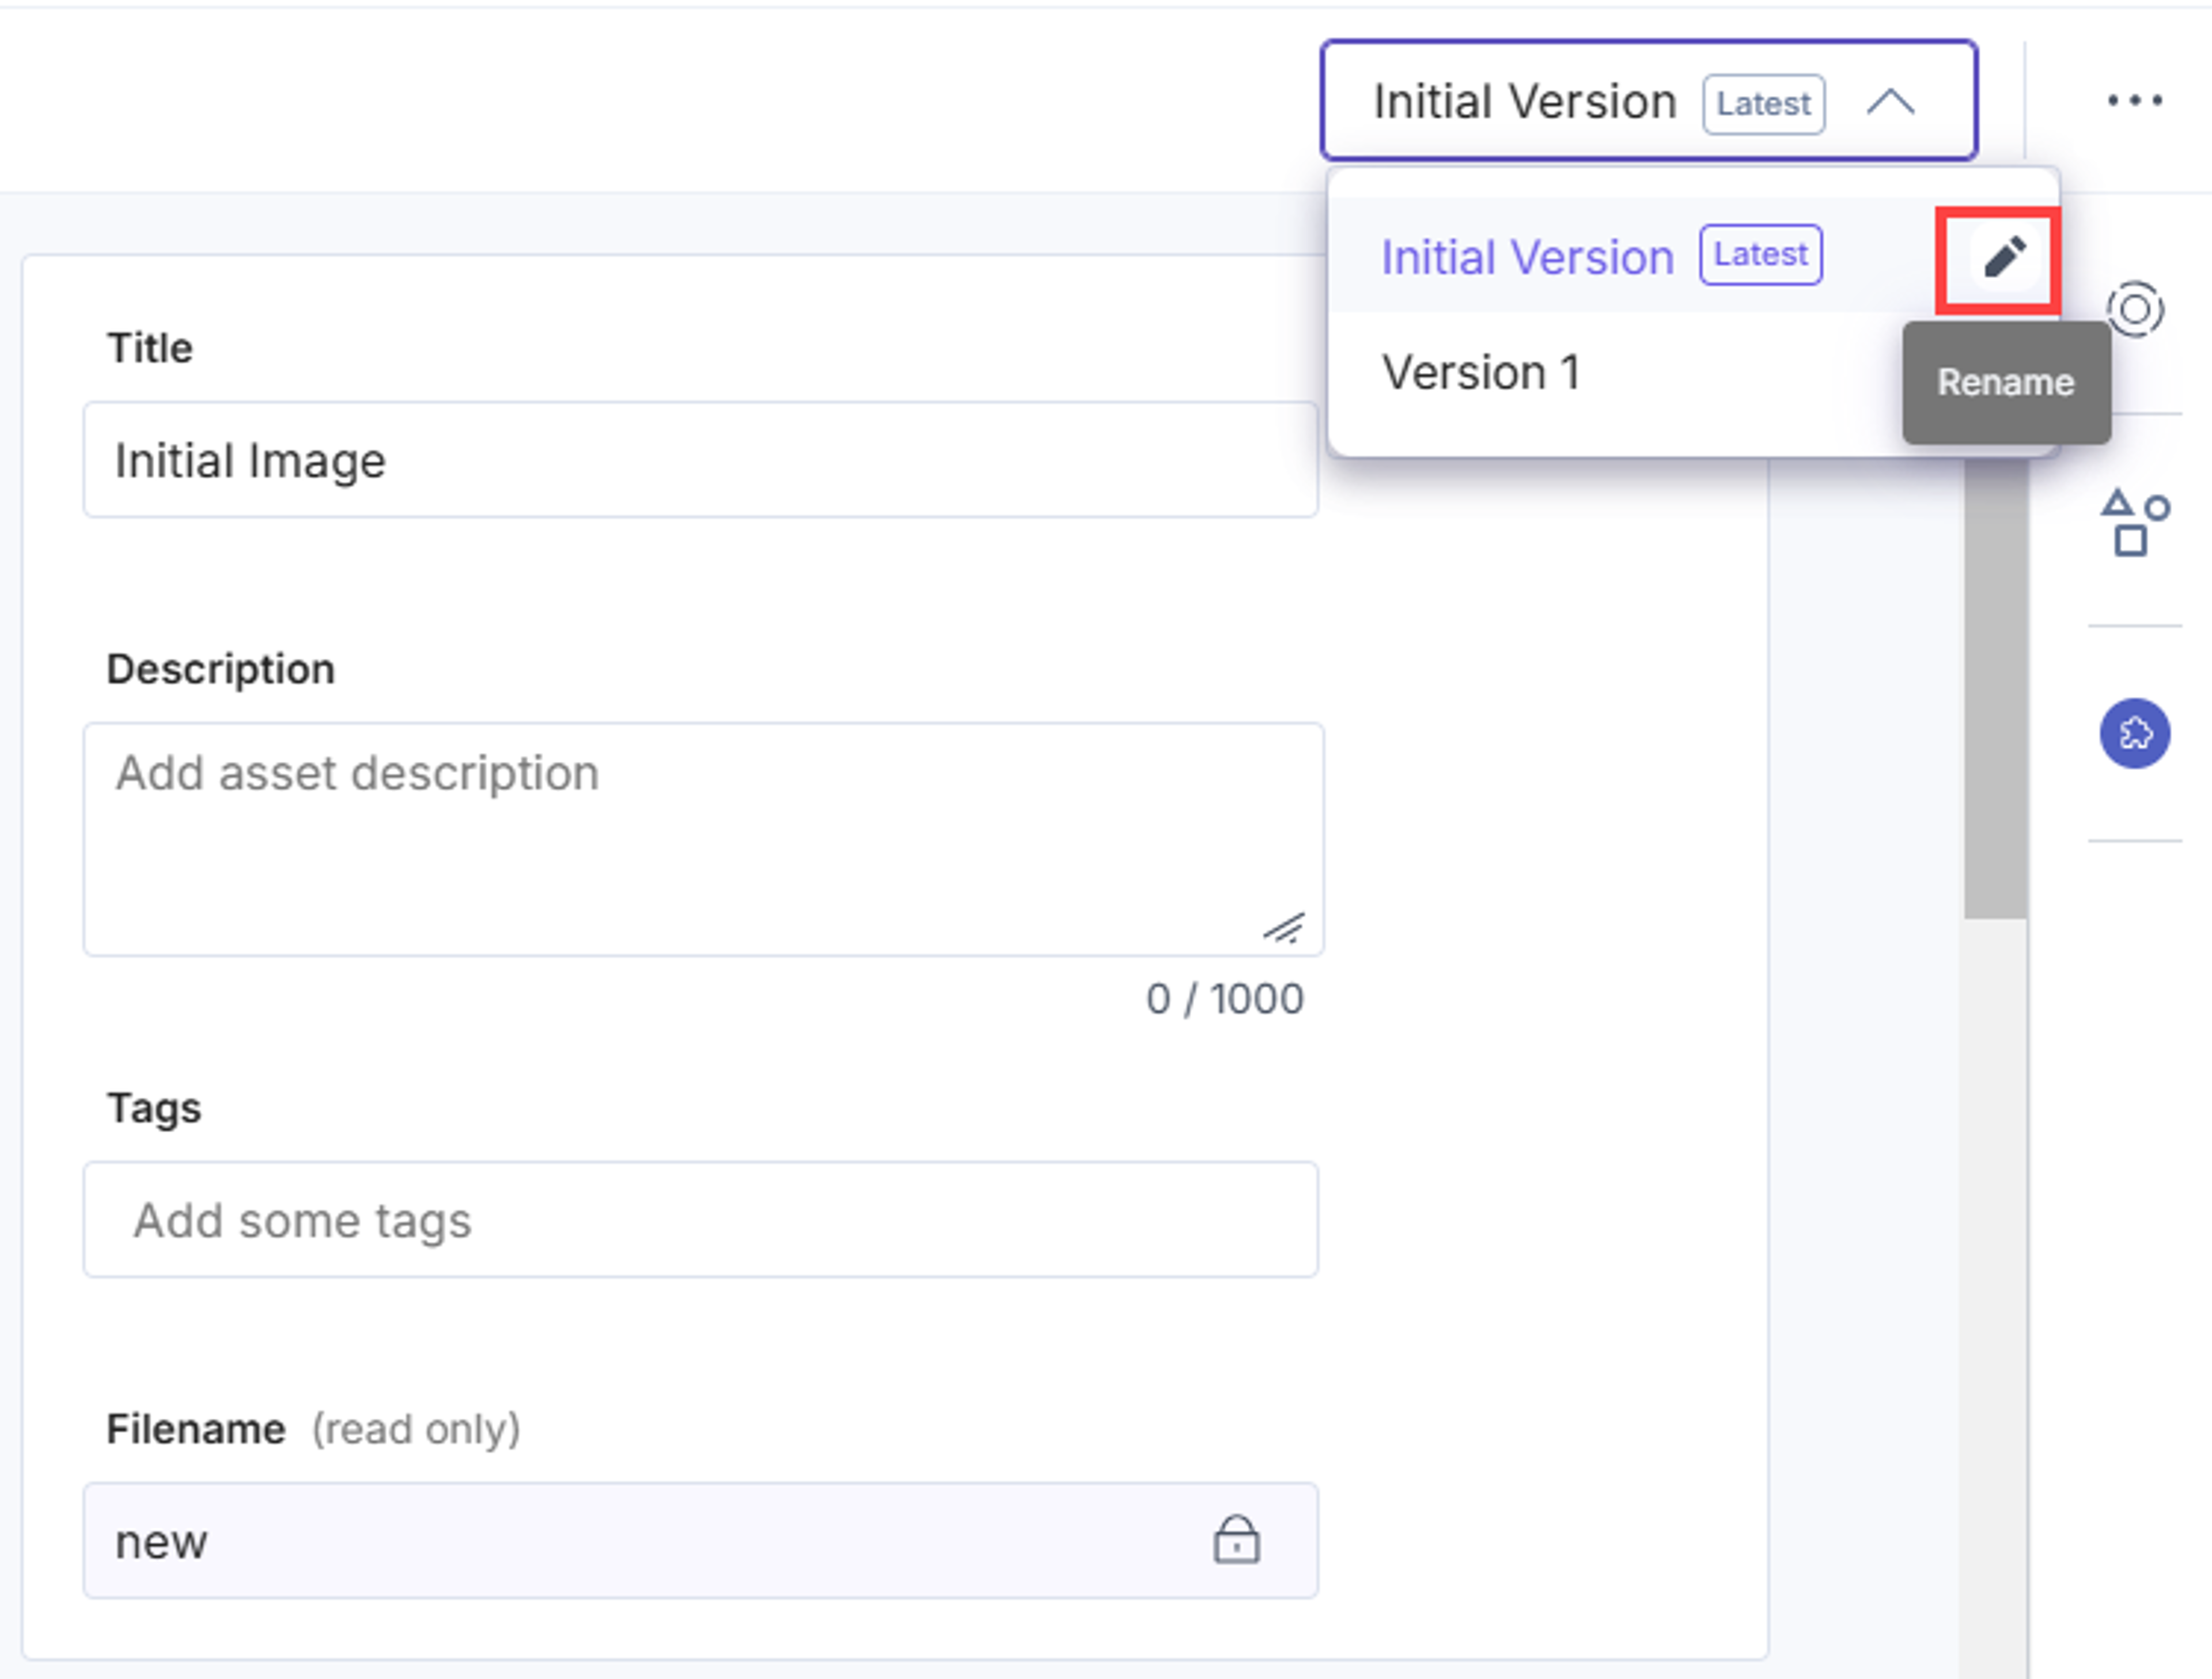Click the pencil Rename icon
The width and height of the screenshot is (2212, 1679).
[x=2004, y=257]
